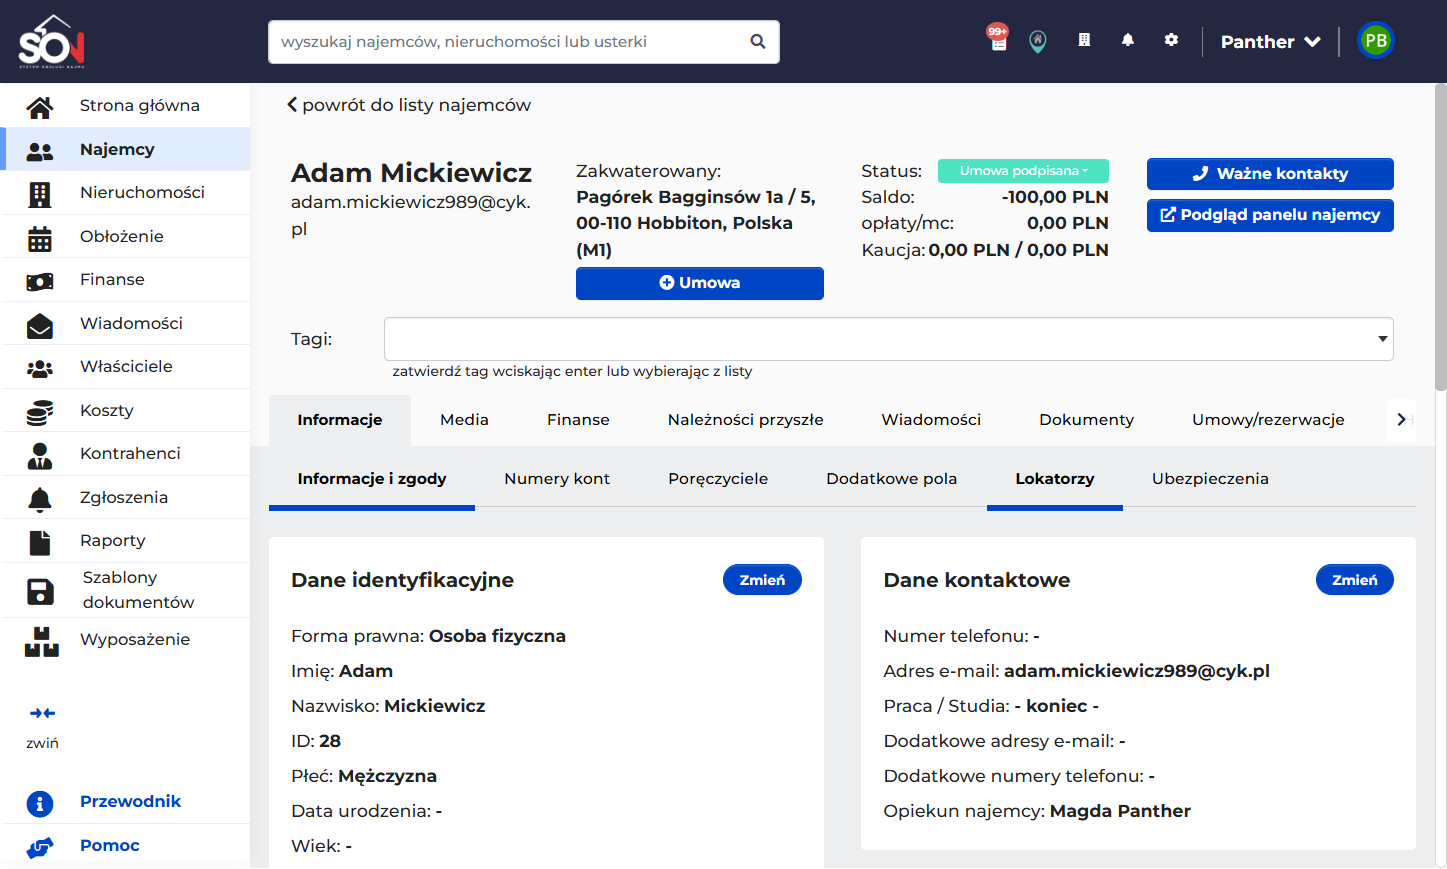Click Zmień in Dane kontaktowe
Viewport: 1447px width, 869px height.
pyautogui.click(x=1354, y=580)
